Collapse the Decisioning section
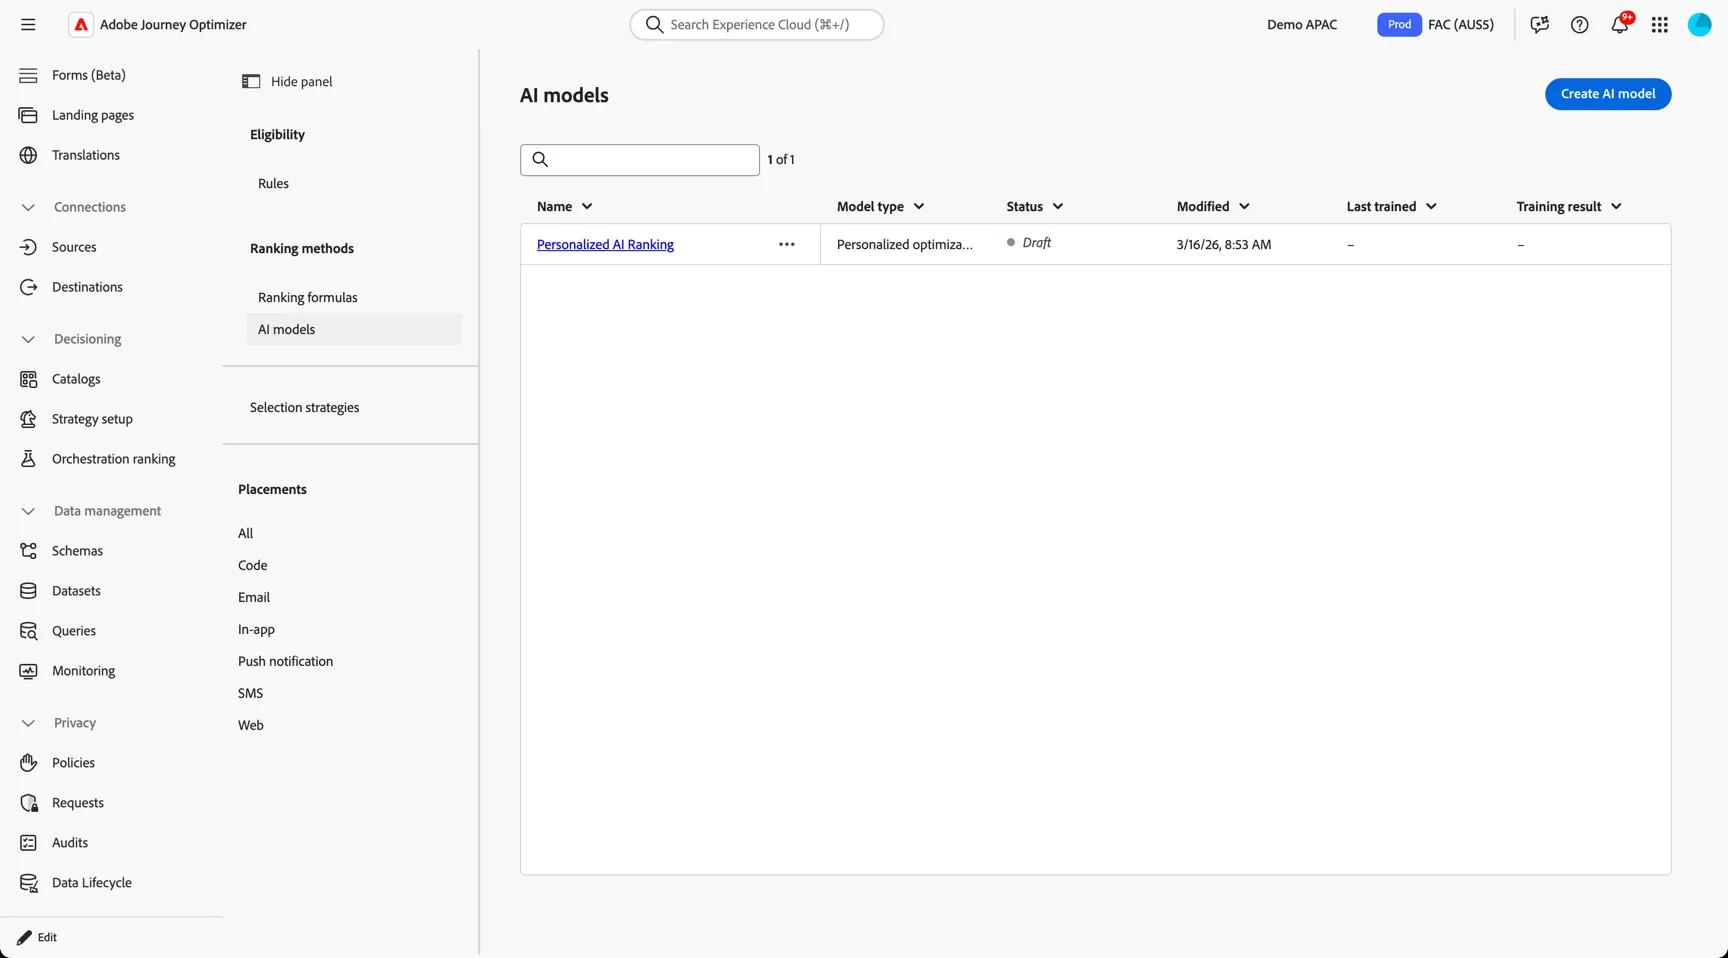Image resolution: width=1728 pixels, height=958 pixels. click(x=28, y=339)
